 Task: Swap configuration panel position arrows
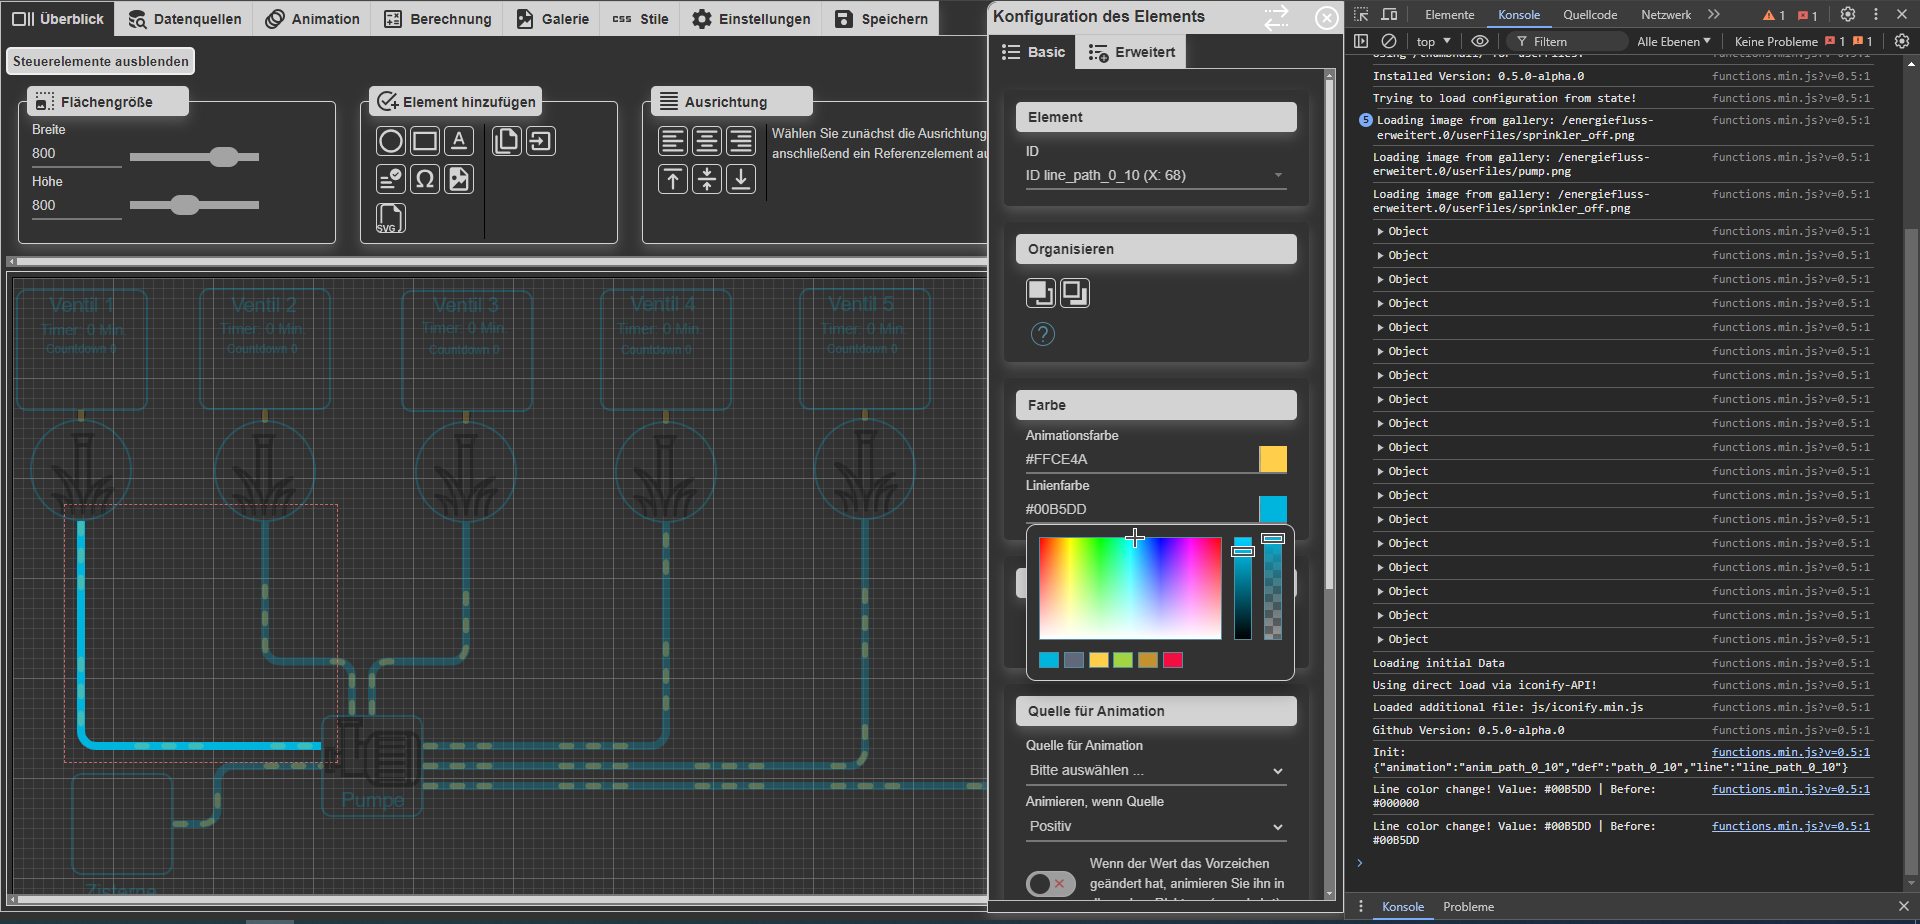(x=1277, y=17)
